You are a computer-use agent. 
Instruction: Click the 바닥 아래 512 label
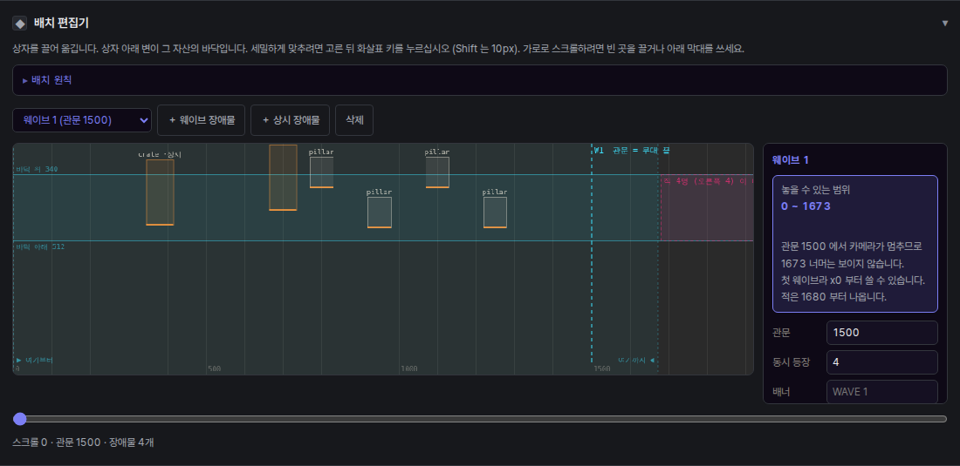[40, 246]
